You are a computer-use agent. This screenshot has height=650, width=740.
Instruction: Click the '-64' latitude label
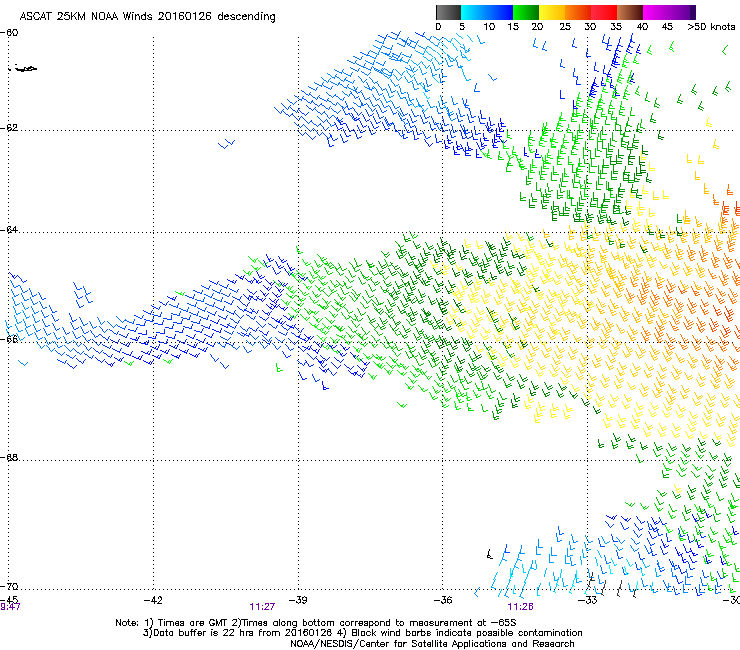click(x=9, y=230)
